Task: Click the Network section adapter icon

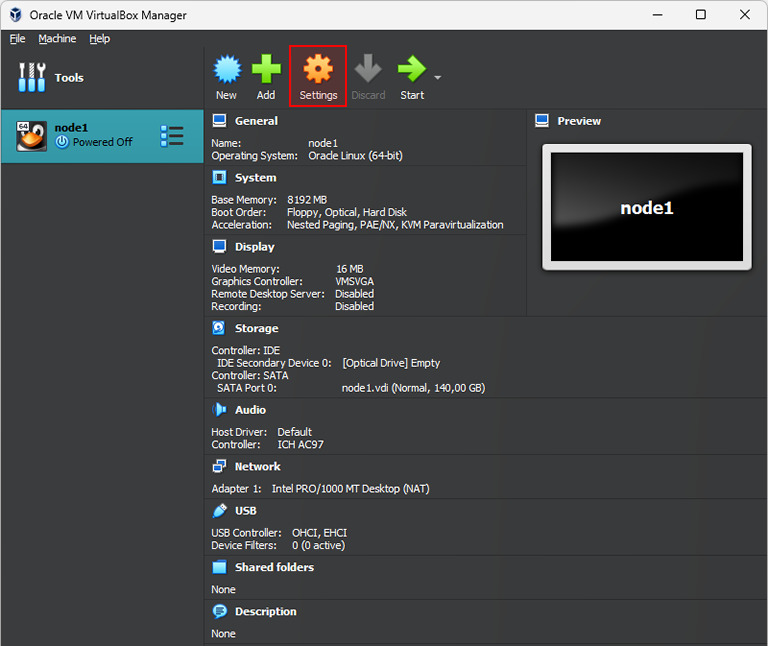Action: tap(219, 466)
